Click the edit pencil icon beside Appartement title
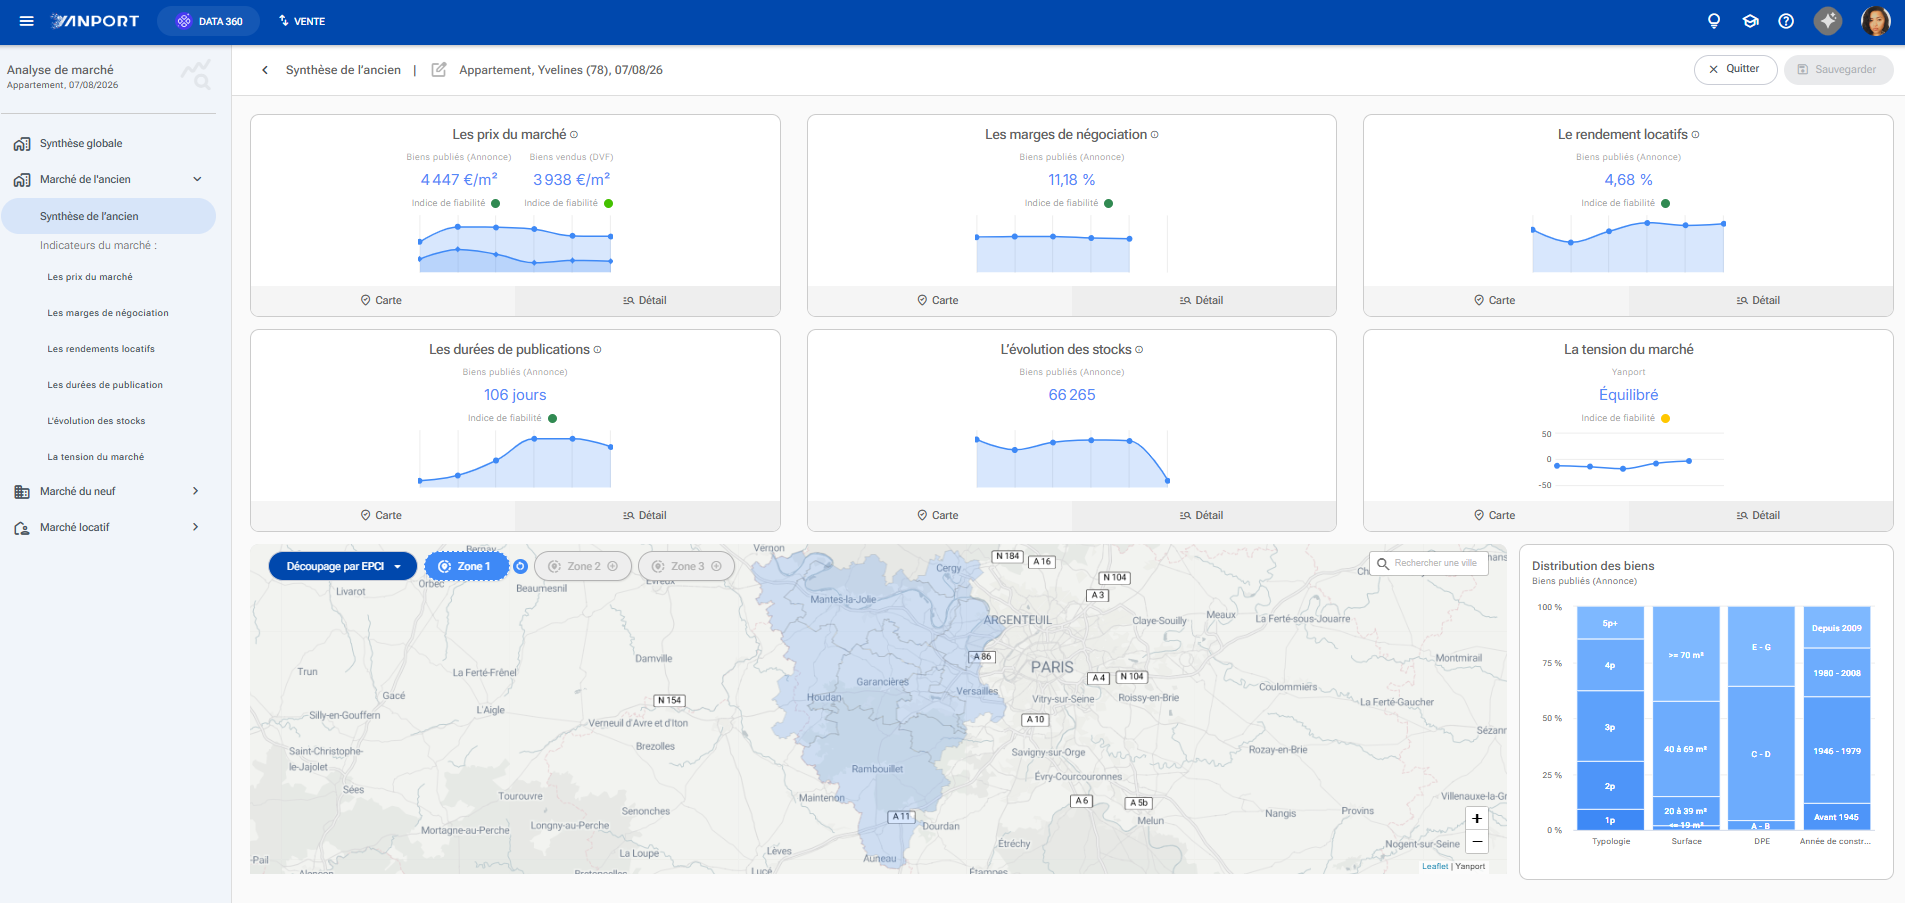This screenshot has width=1905, height=903. coord(438,70)
